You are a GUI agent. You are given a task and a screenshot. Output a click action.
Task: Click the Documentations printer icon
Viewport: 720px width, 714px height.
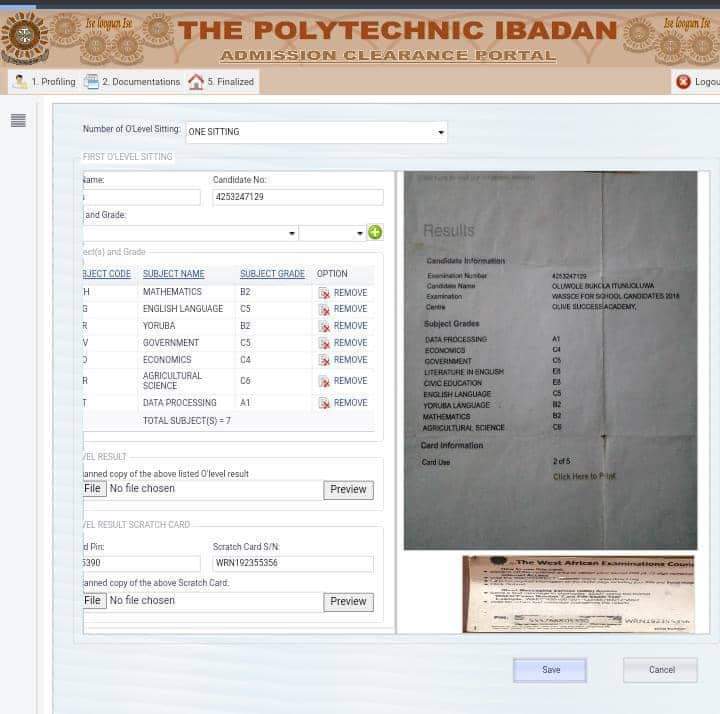click(x=91, y=82)
